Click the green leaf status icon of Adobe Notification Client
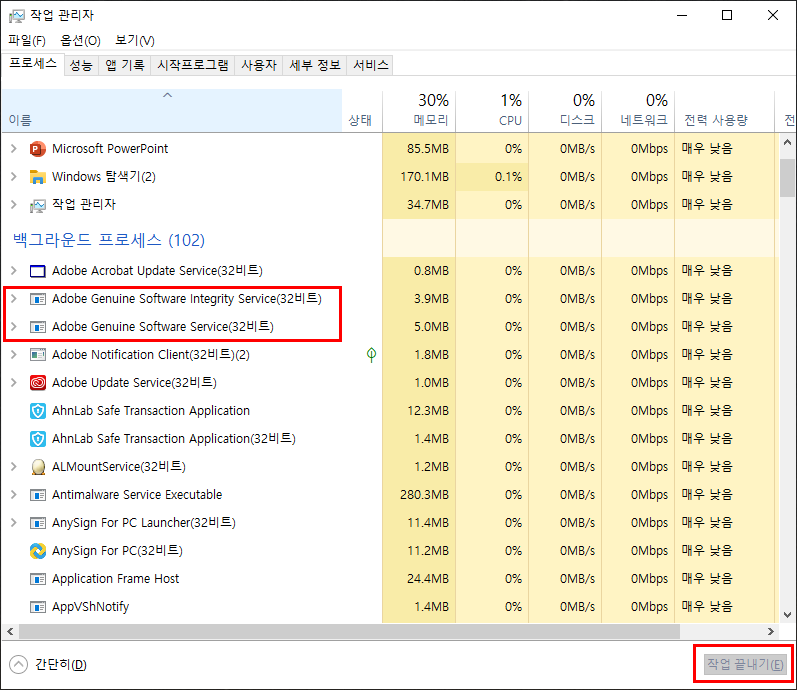This screenshot has width=797, height=690. 372,355
